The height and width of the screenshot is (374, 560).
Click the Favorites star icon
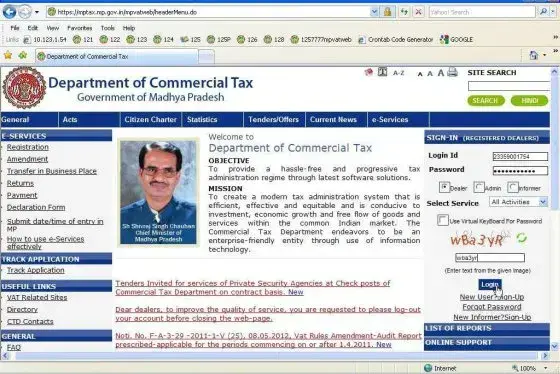[x=8, y=55]
